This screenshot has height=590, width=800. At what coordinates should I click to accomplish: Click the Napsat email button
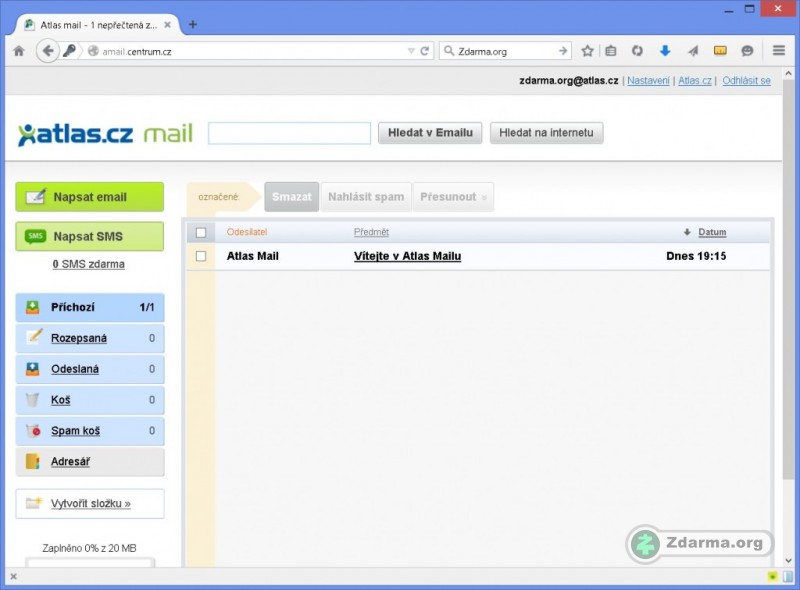pos(90,197)
